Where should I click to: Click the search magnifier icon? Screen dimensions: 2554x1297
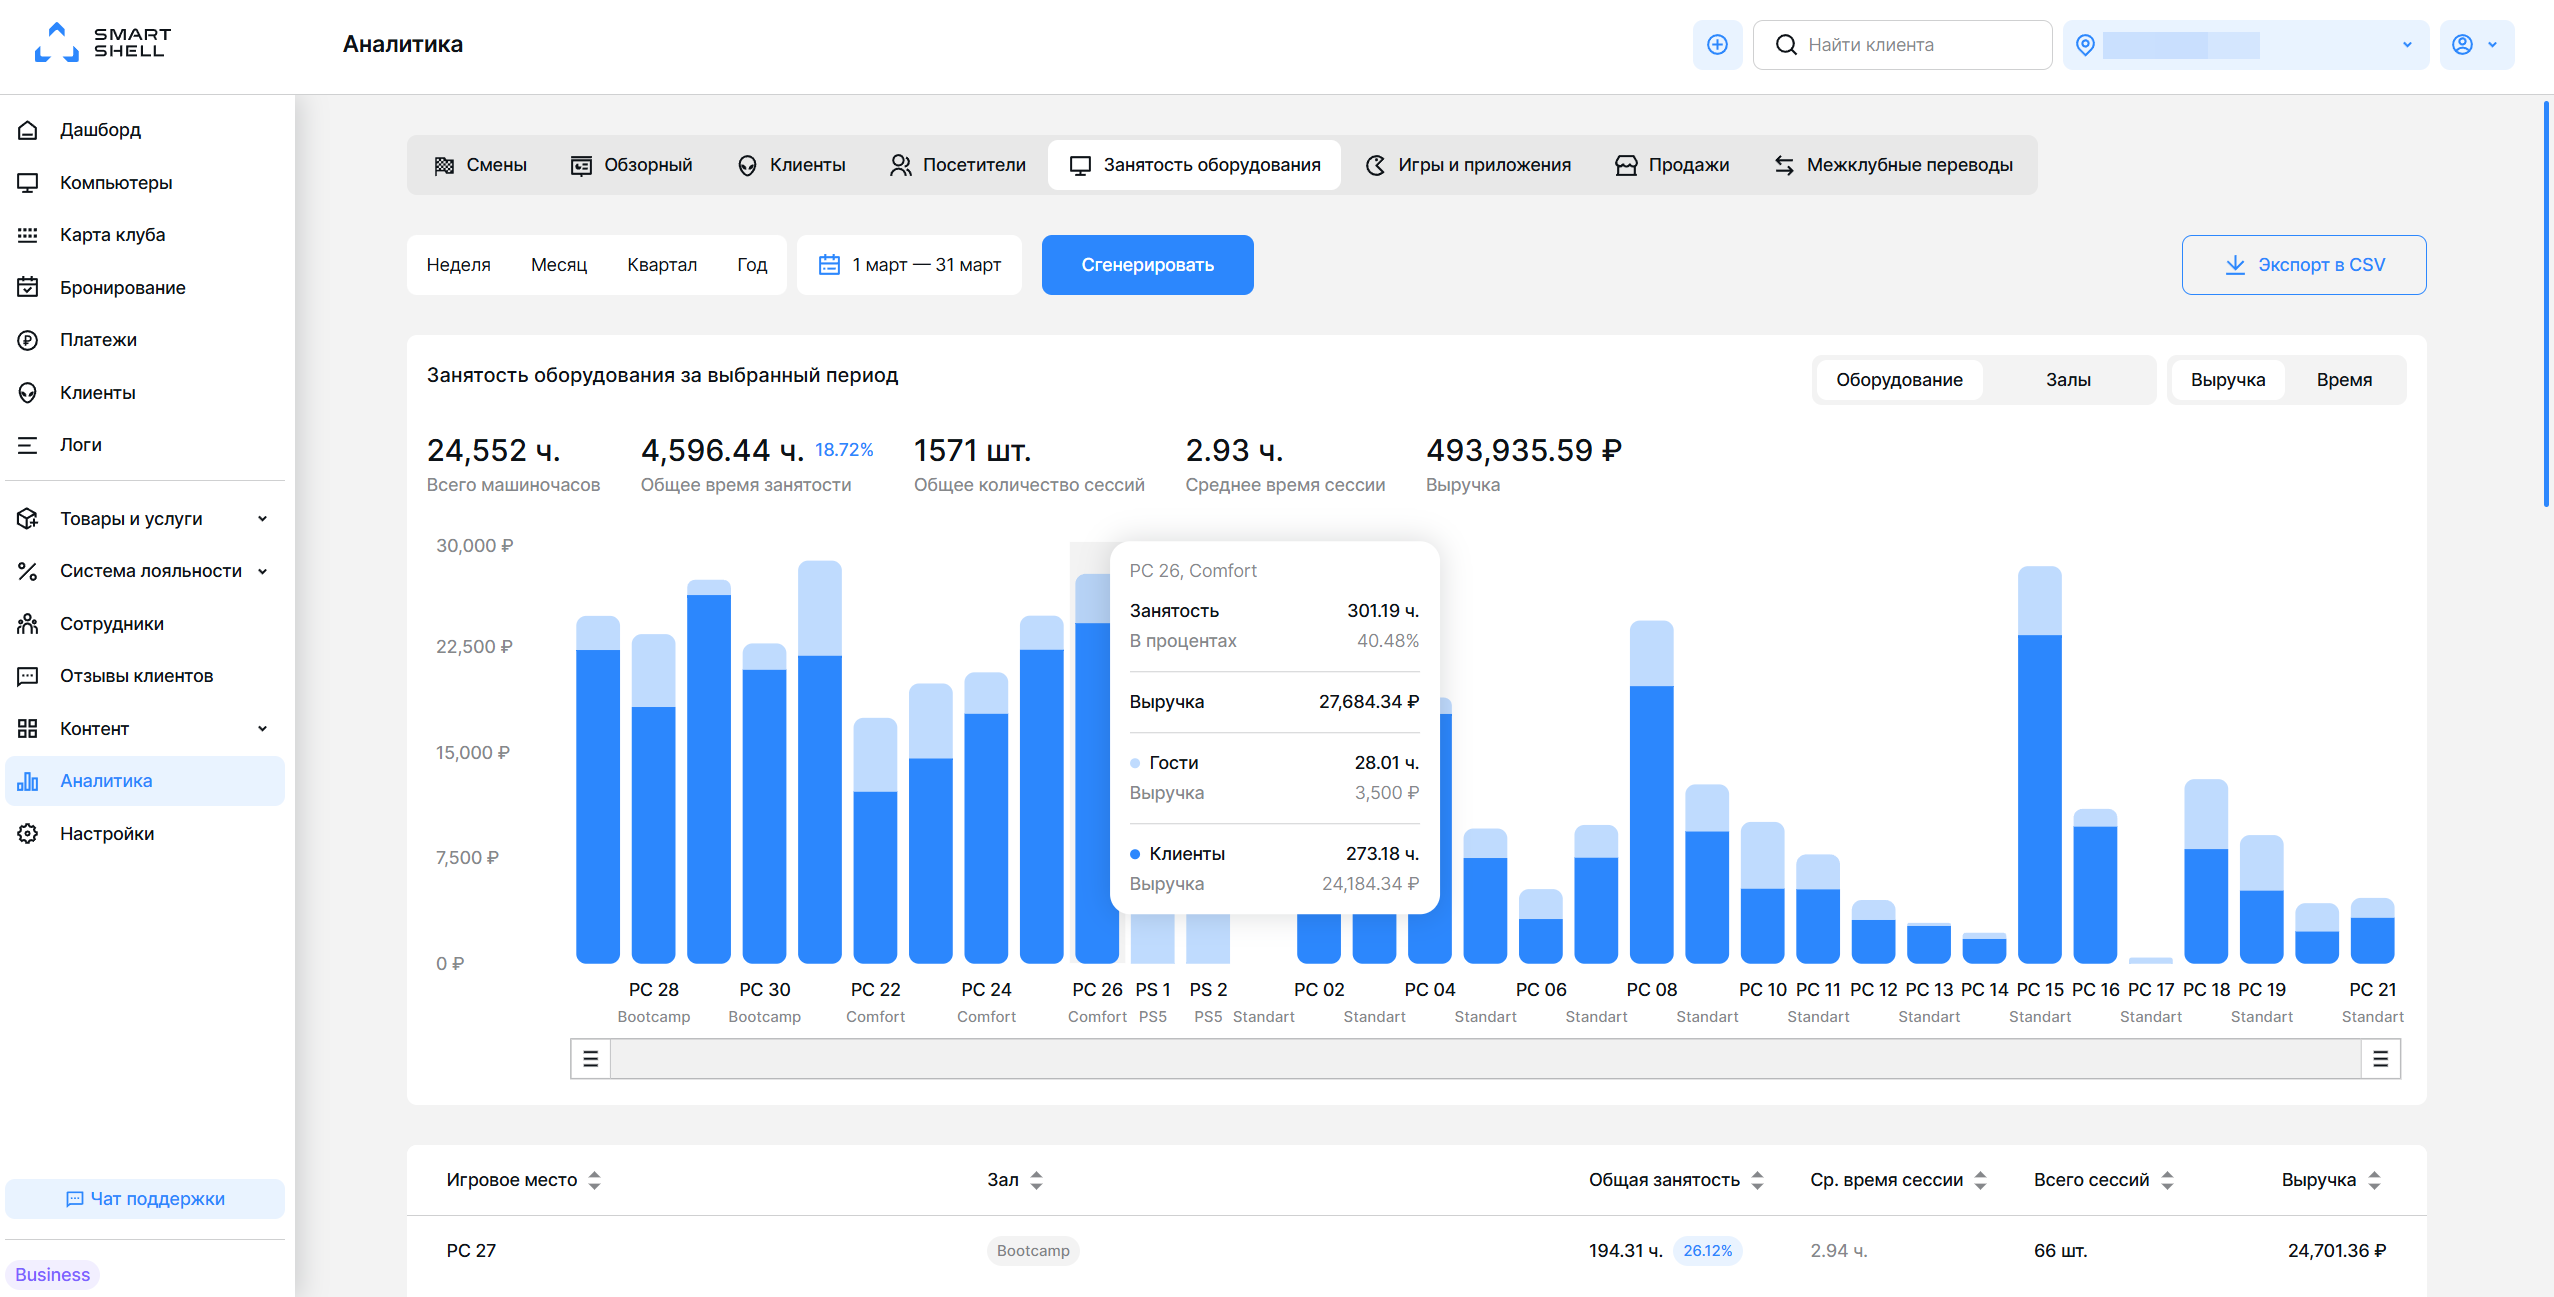click(x=1786, y=45)
